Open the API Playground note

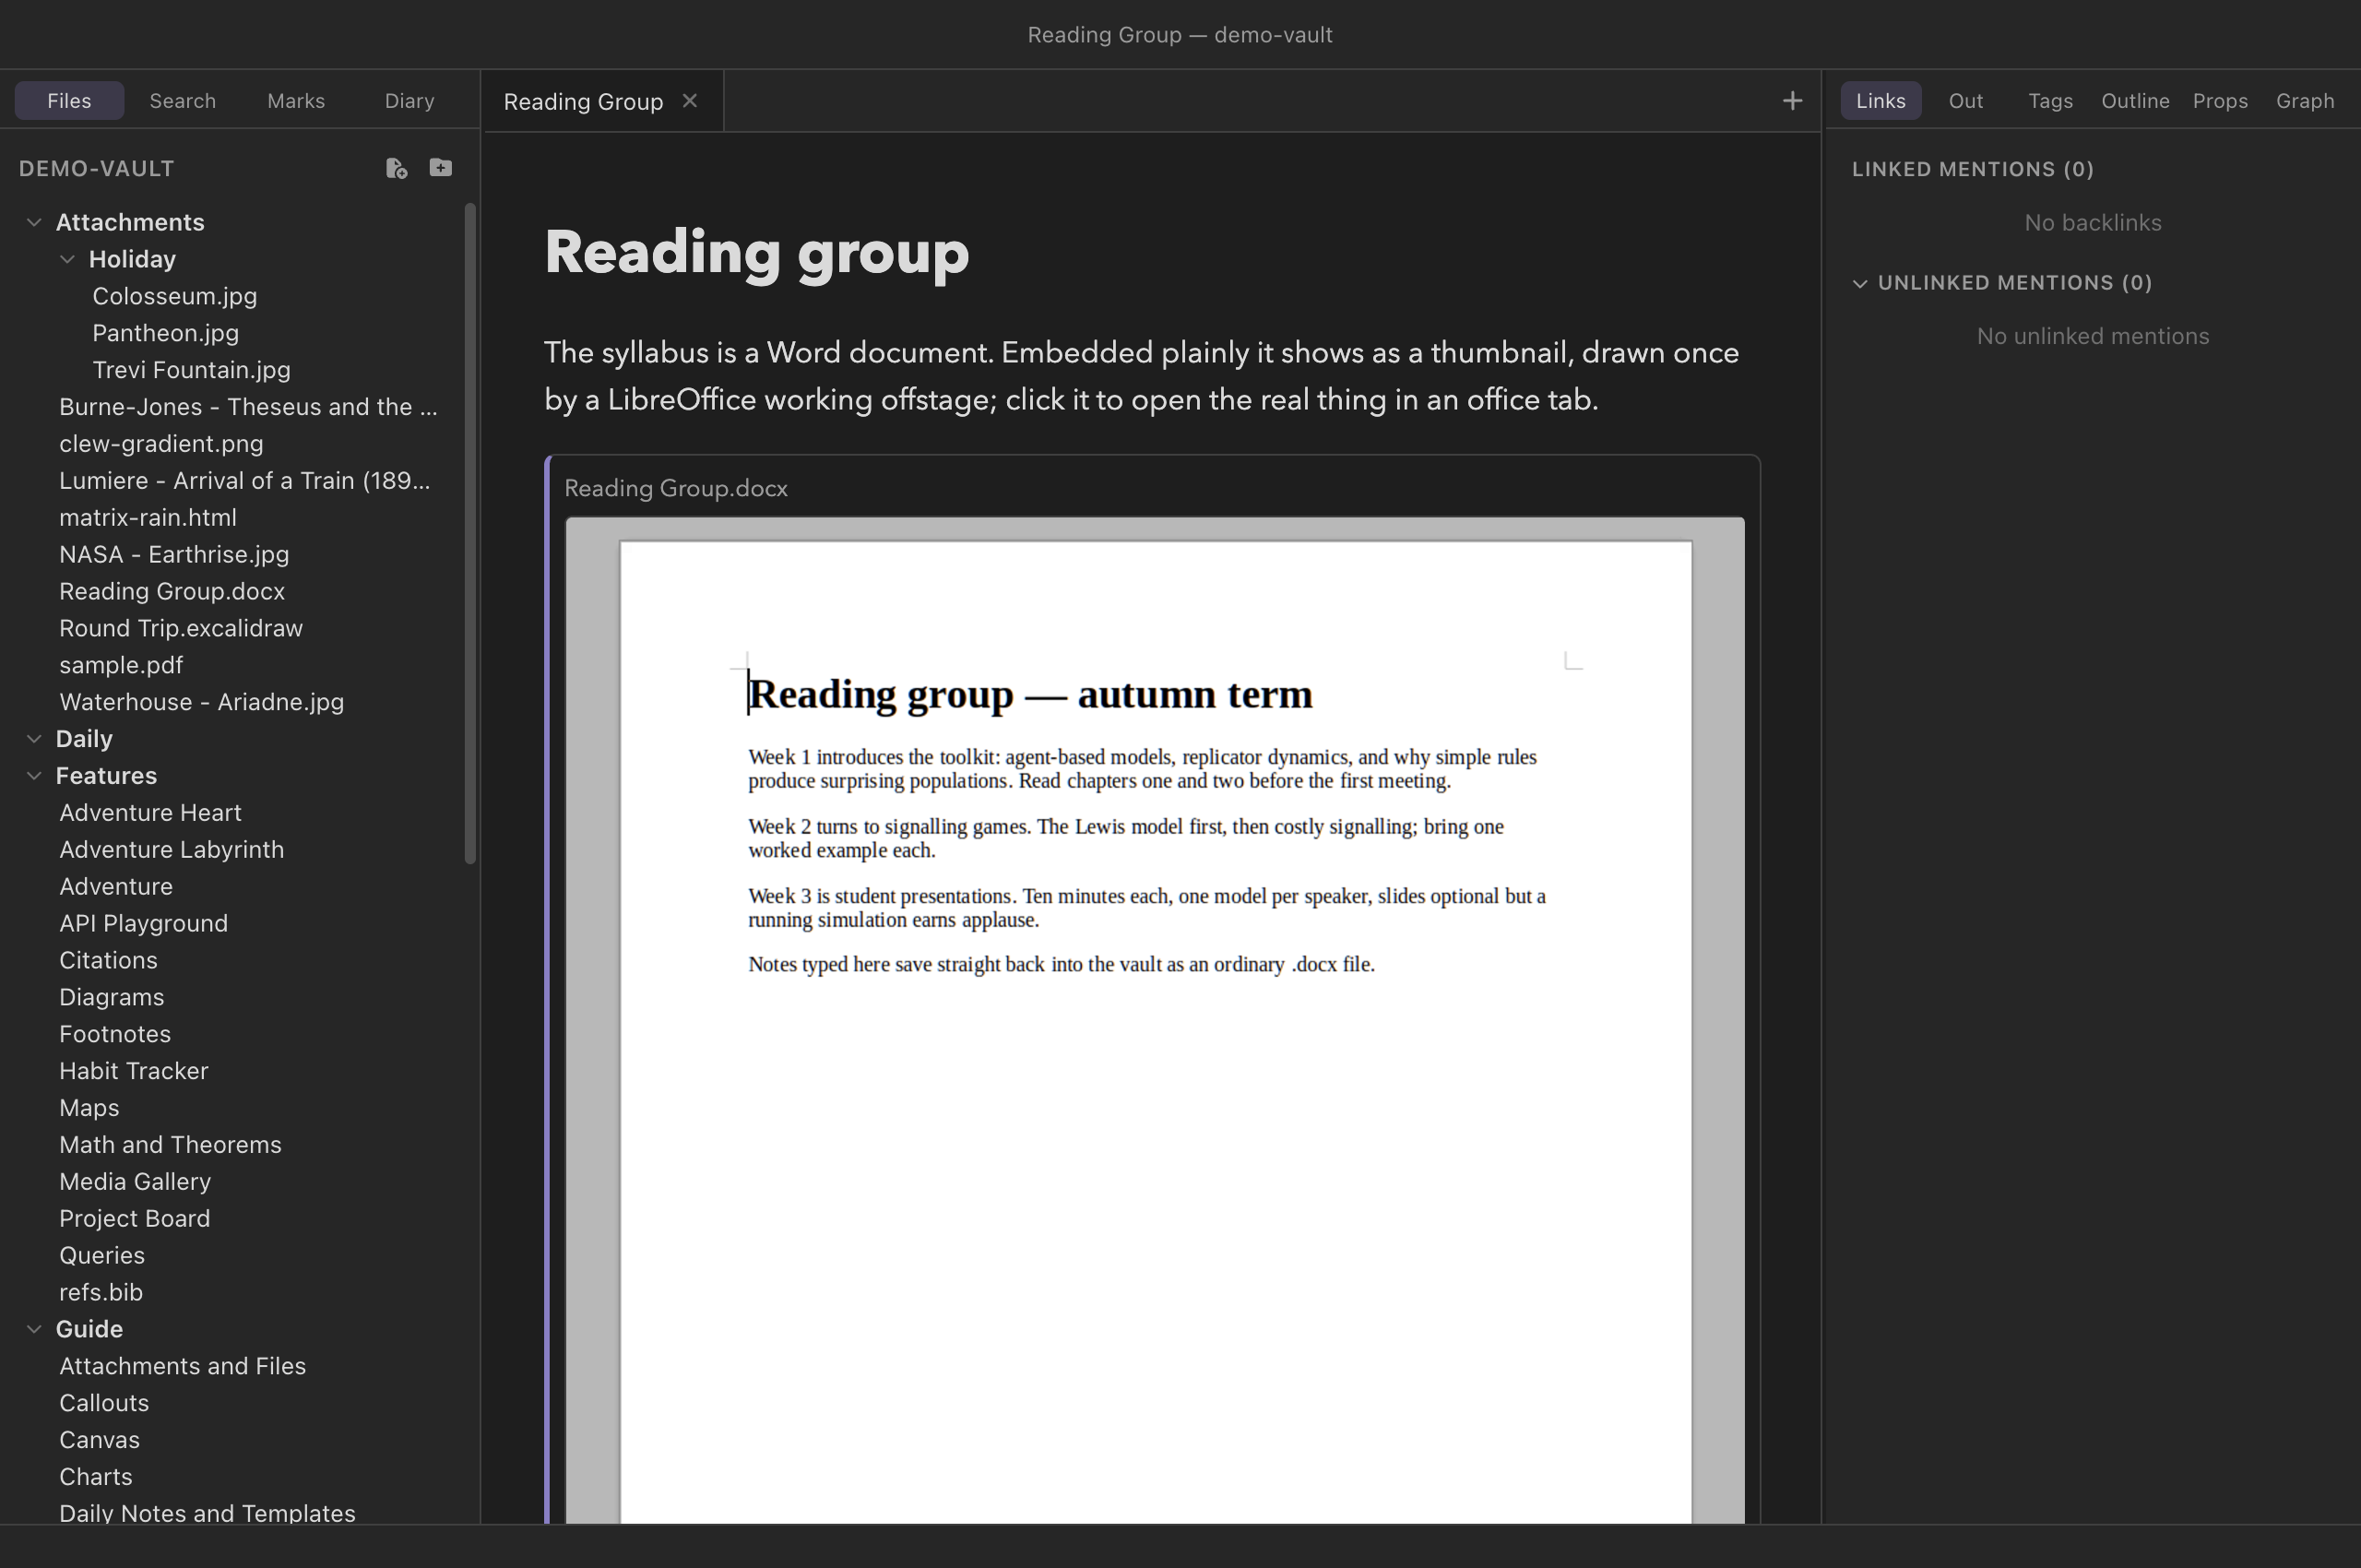click(143, 924)
